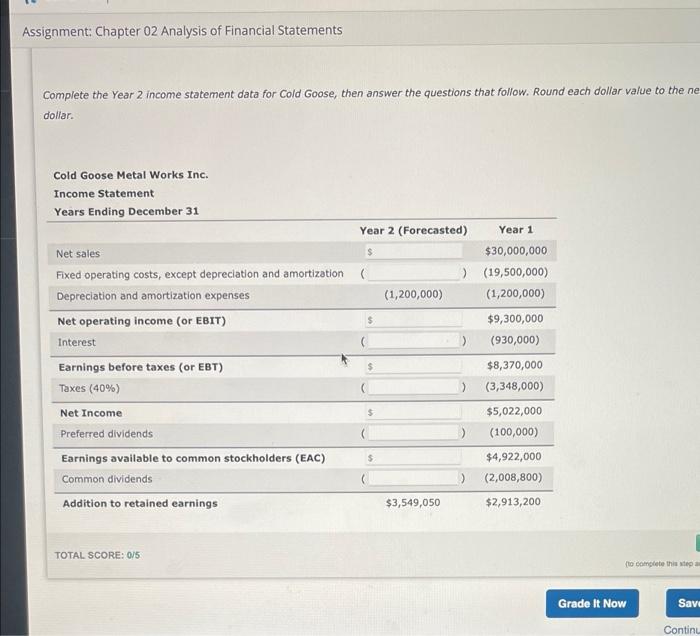Click the Year 2 Interest input field
700x636 pixels.
point(414,341)
